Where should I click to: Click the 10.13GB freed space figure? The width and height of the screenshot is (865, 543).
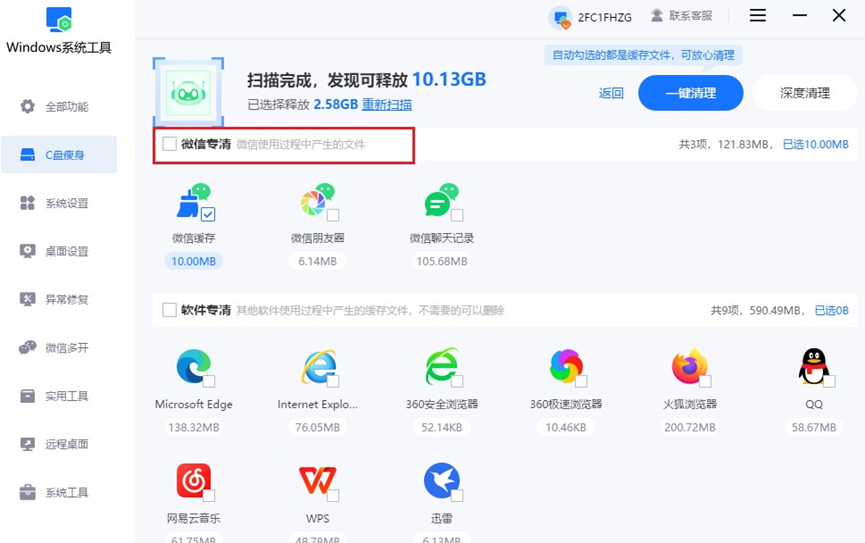[x=449, y=79]
